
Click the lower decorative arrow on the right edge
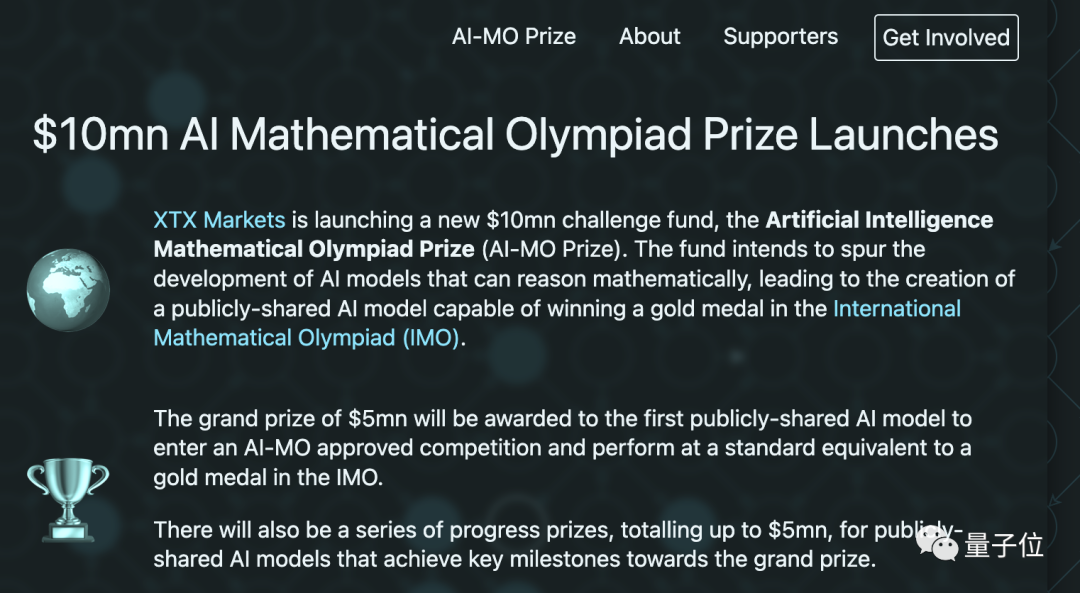click(x=1057, y=499)
